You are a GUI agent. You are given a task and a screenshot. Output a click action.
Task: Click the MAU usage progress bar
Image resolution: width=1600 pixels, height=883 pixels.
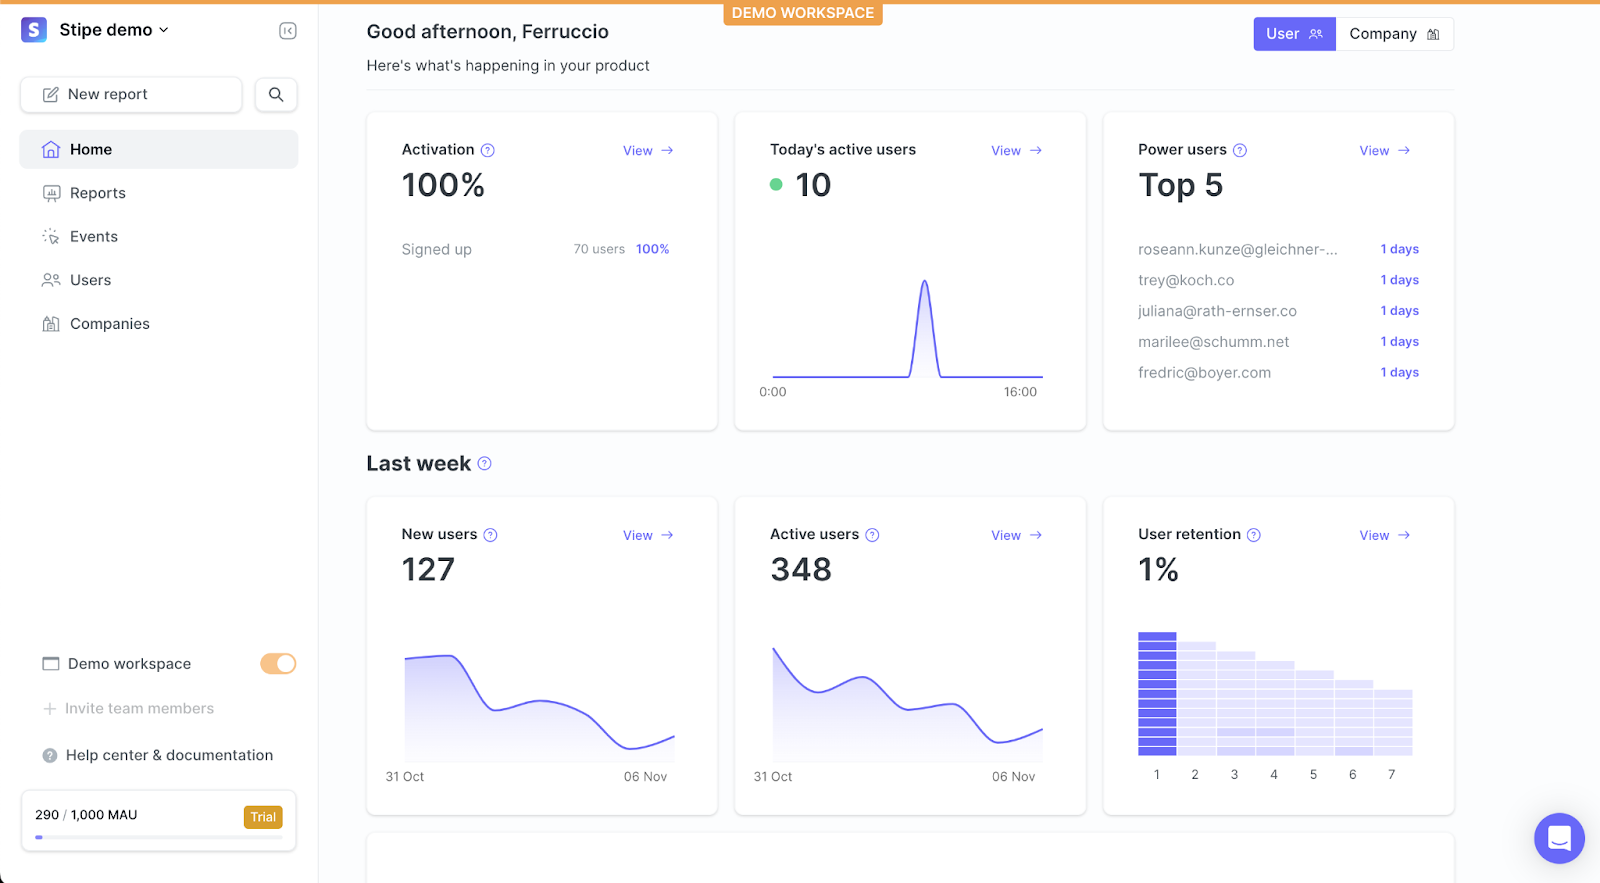[x=159, y=837]
